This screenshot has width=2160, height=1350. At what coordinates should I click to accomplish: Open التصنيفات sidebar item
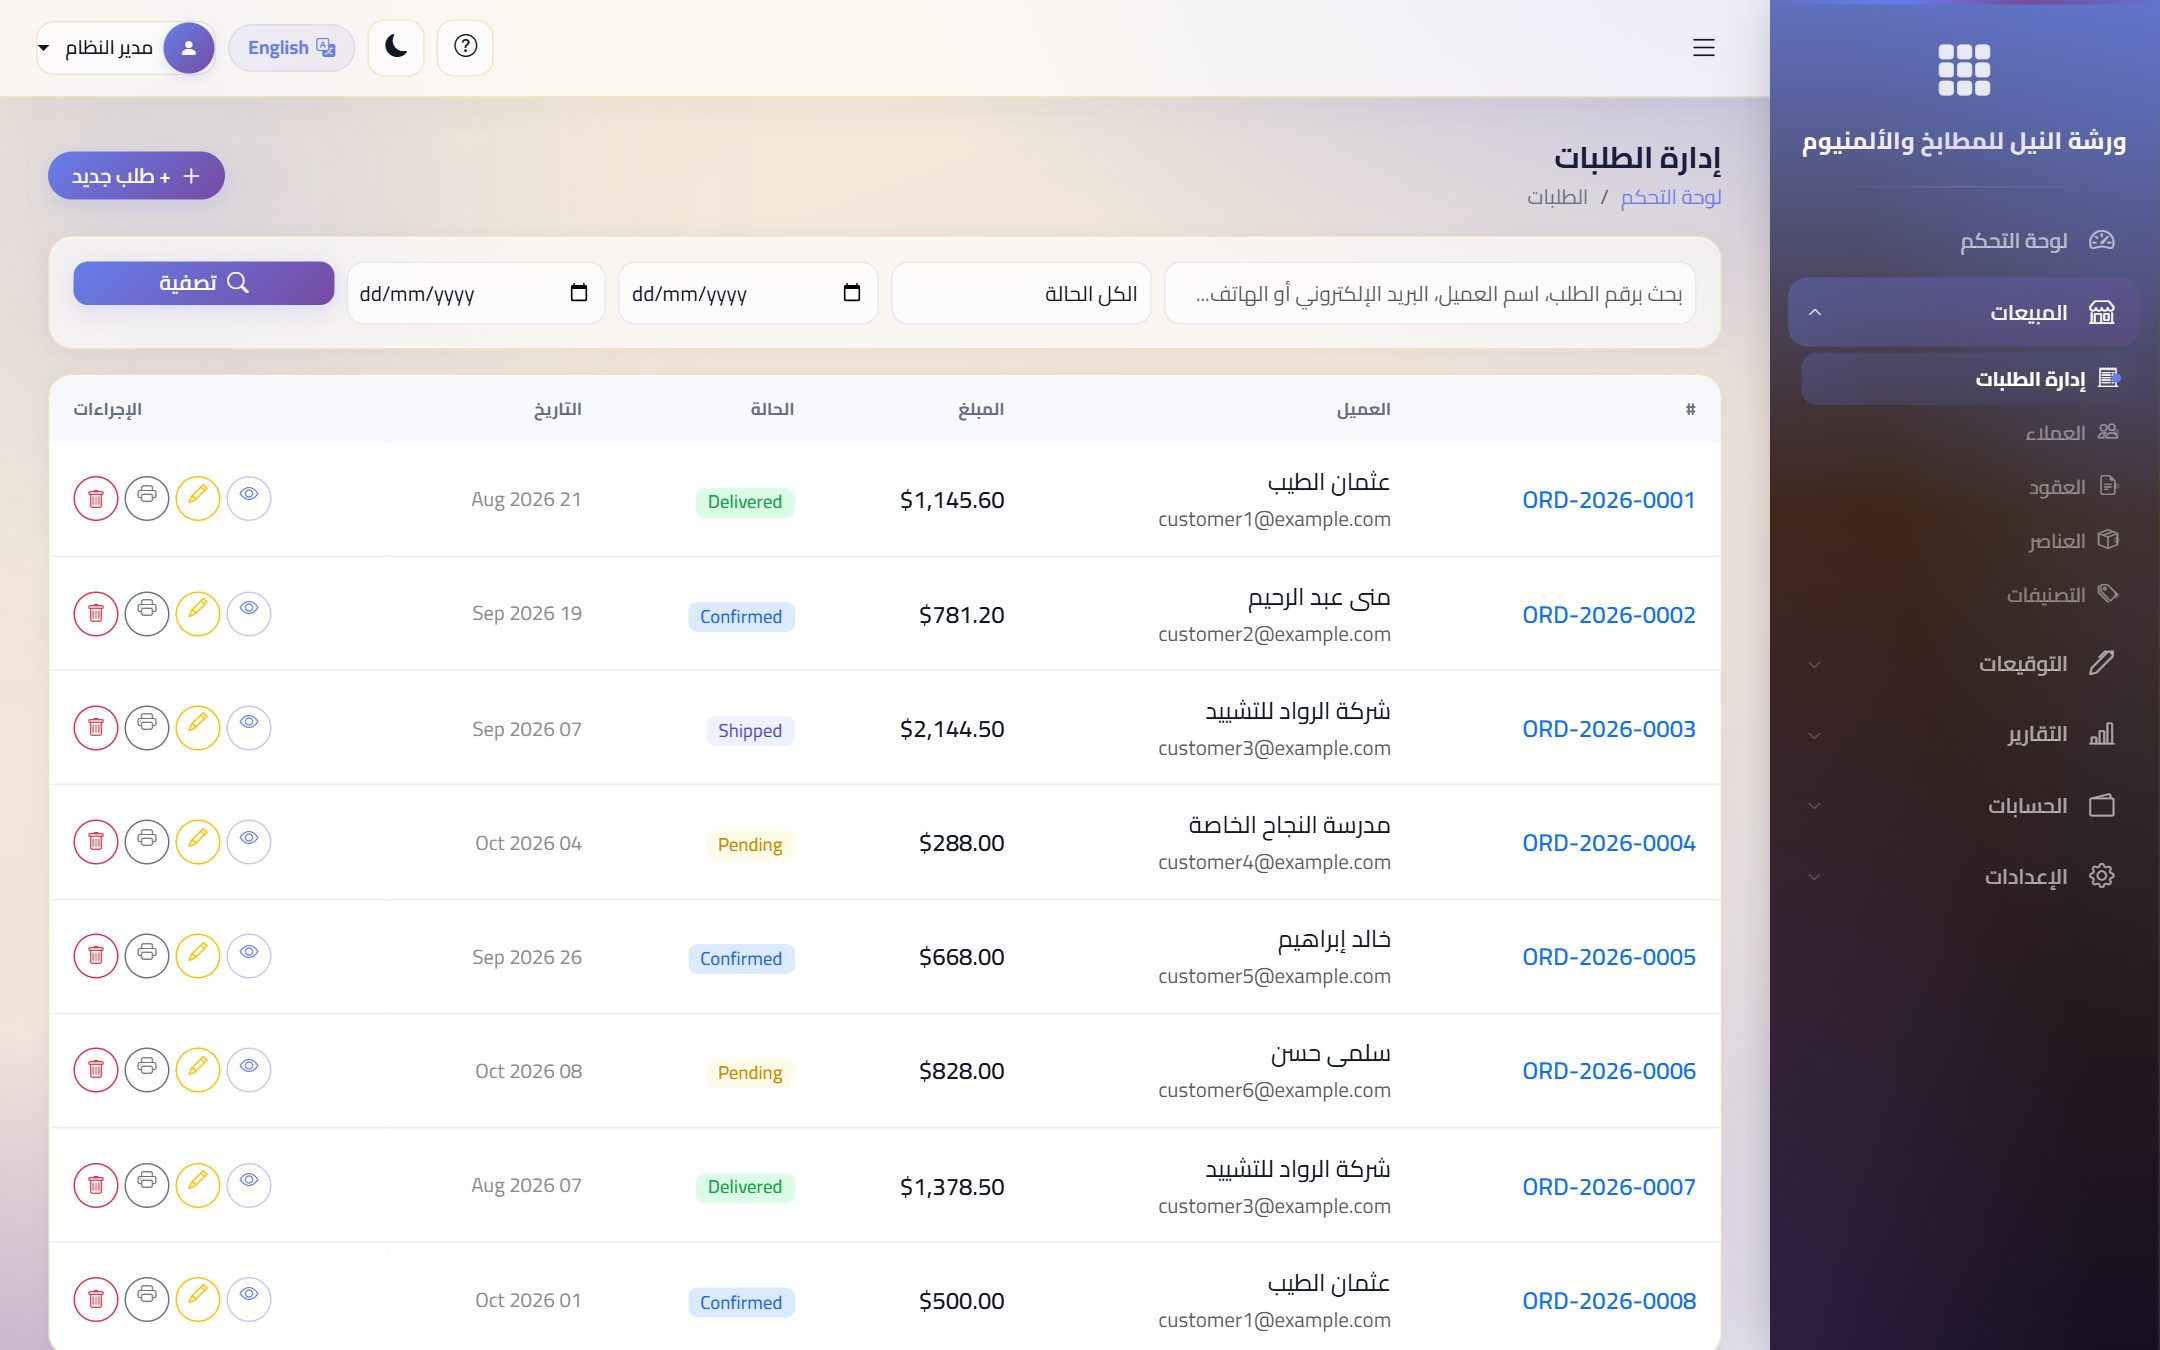click(1970, 594)
